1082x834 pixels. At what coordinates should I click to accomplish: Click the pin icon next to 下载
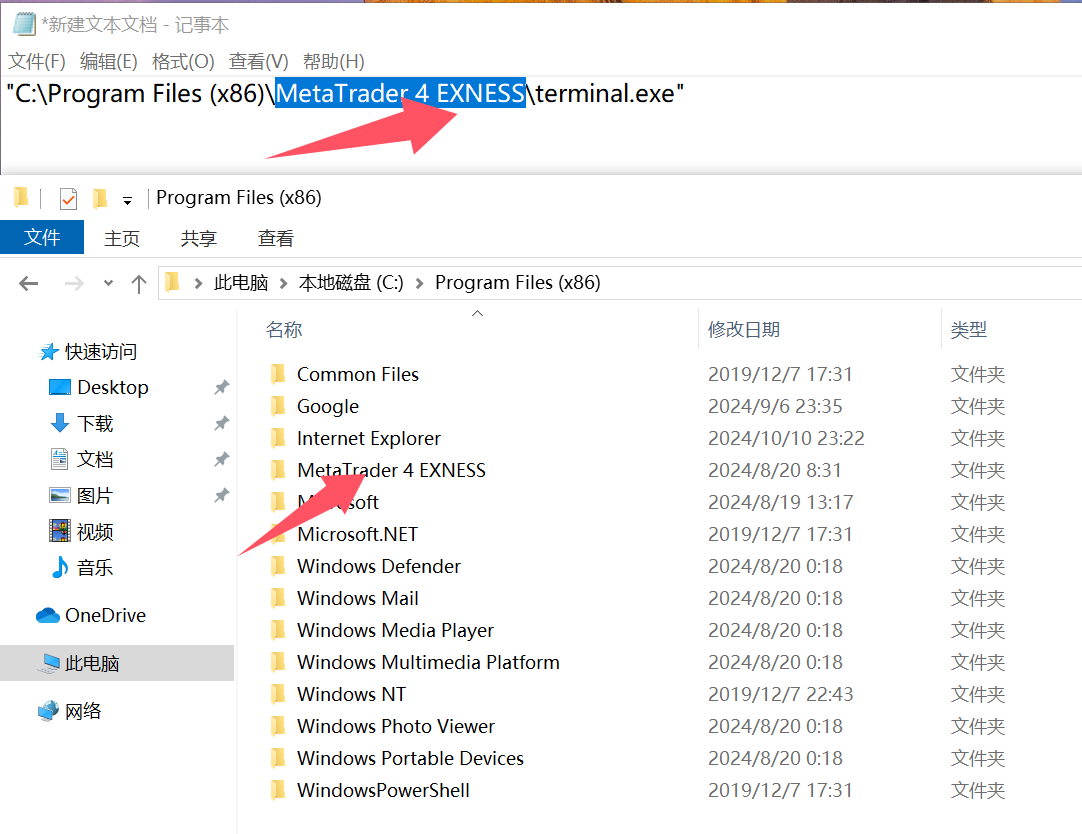(x=222, y=424)
